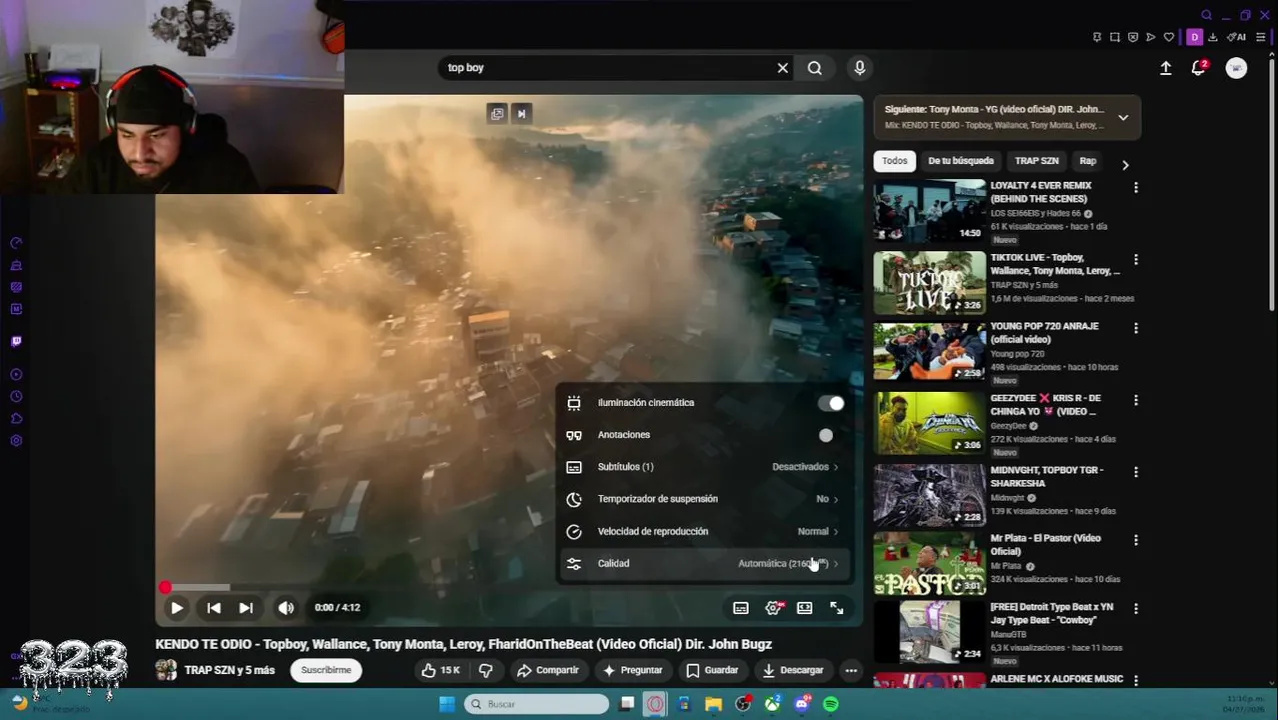The image size is (1278, 720).
Task: Toggle subtitles icon in player bar
Action: tap(741, 608)
